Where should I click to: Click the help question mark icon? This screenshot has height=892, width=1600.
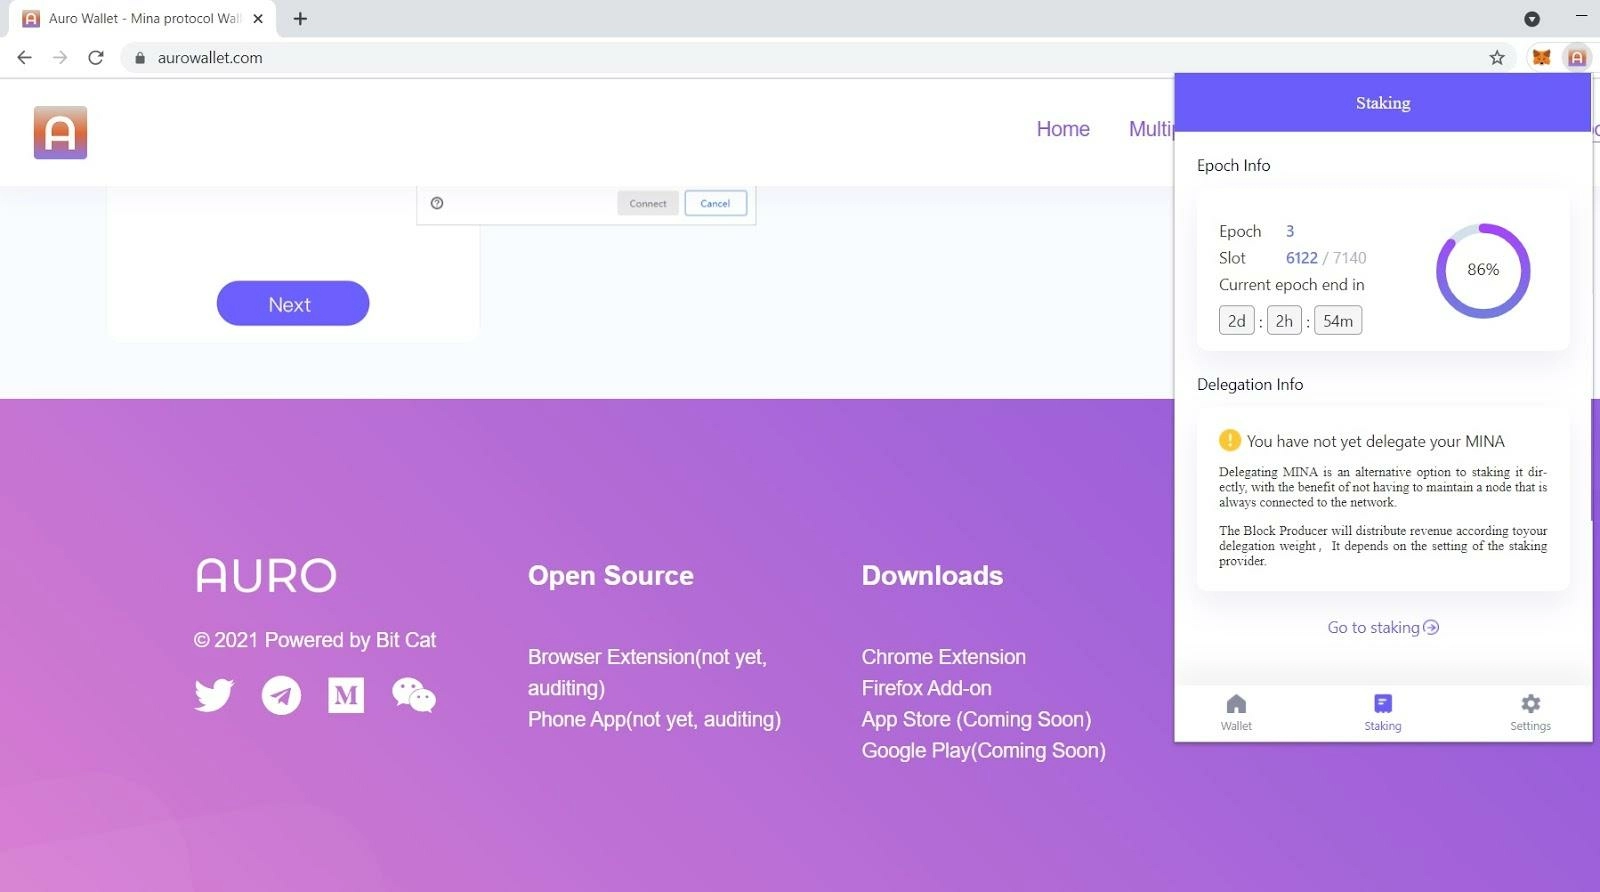437,203
